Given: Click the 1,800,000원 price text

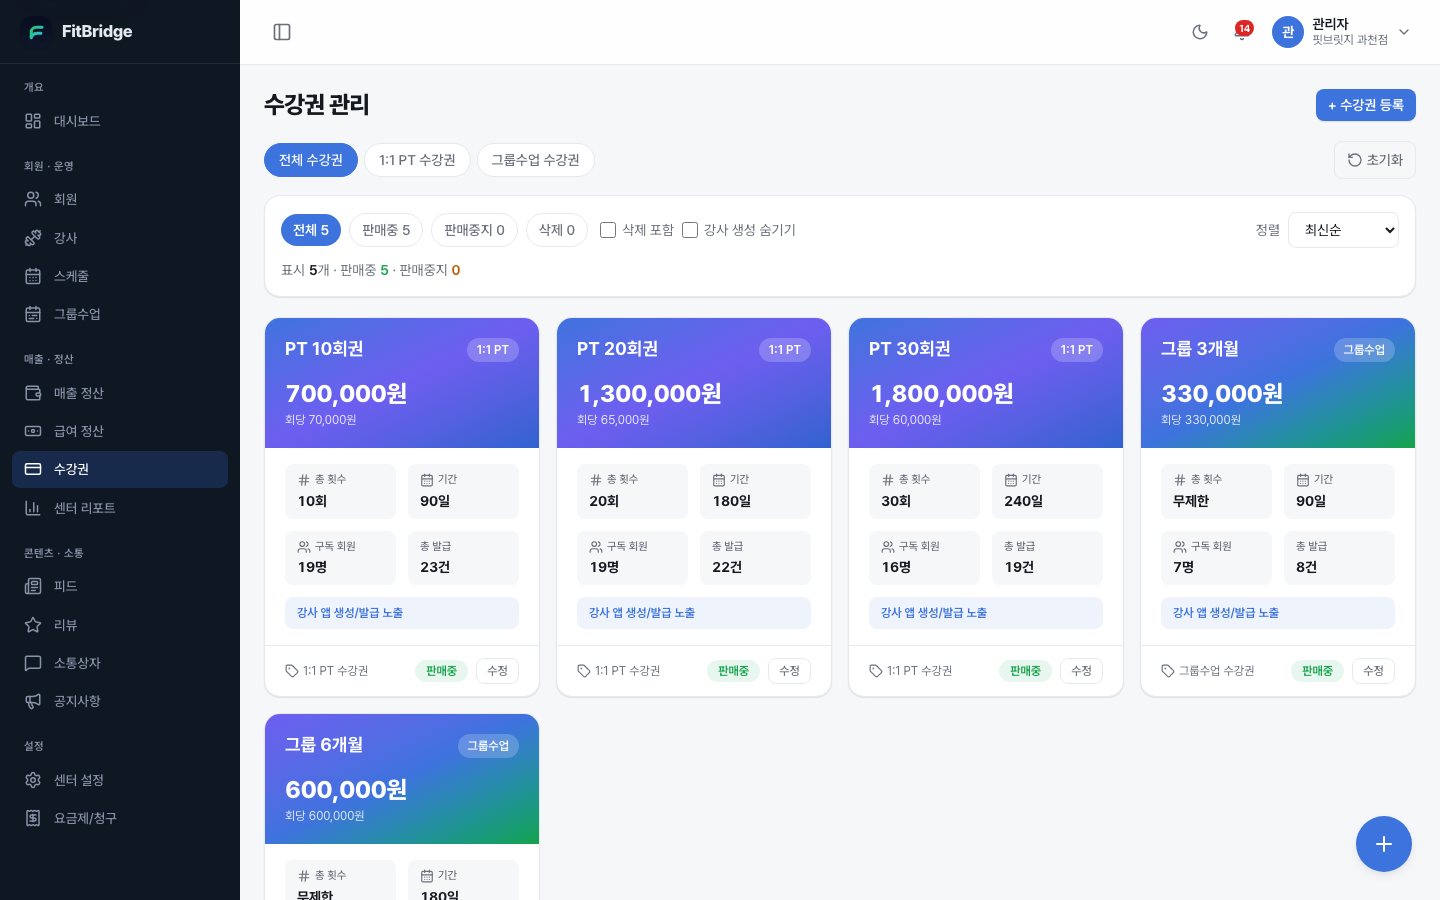Looking at the screenshot, I should [942, 394].
